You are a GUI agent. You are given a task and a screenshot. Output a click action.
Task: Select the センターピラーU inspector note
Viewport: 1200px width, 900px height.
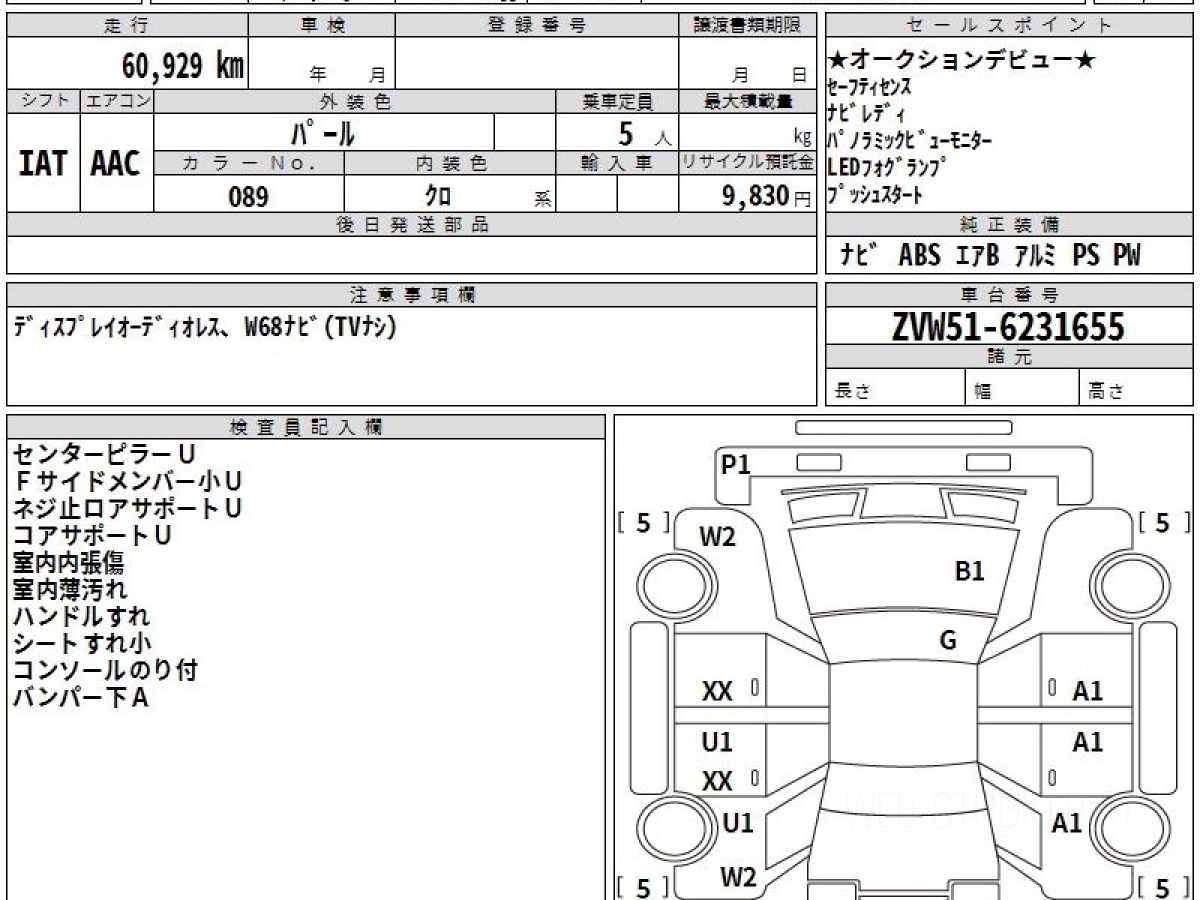coord(104,455)
